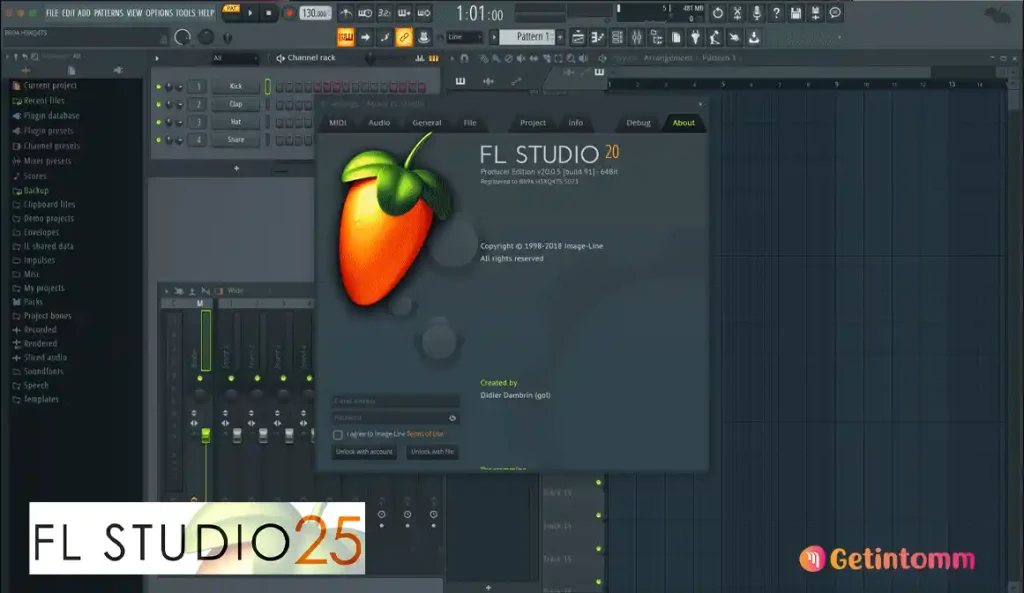Toggle the Clap channel mute LED

[158, 104]
